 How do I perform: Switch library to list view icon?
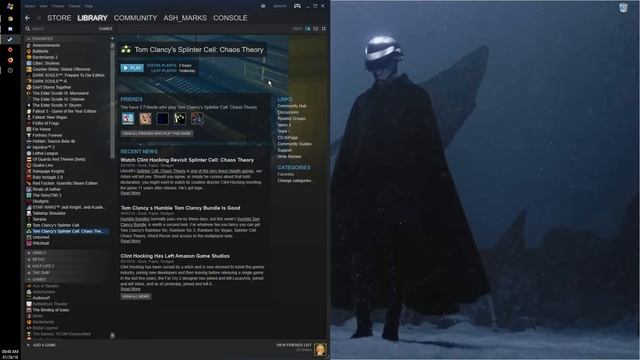coord(316,29)
